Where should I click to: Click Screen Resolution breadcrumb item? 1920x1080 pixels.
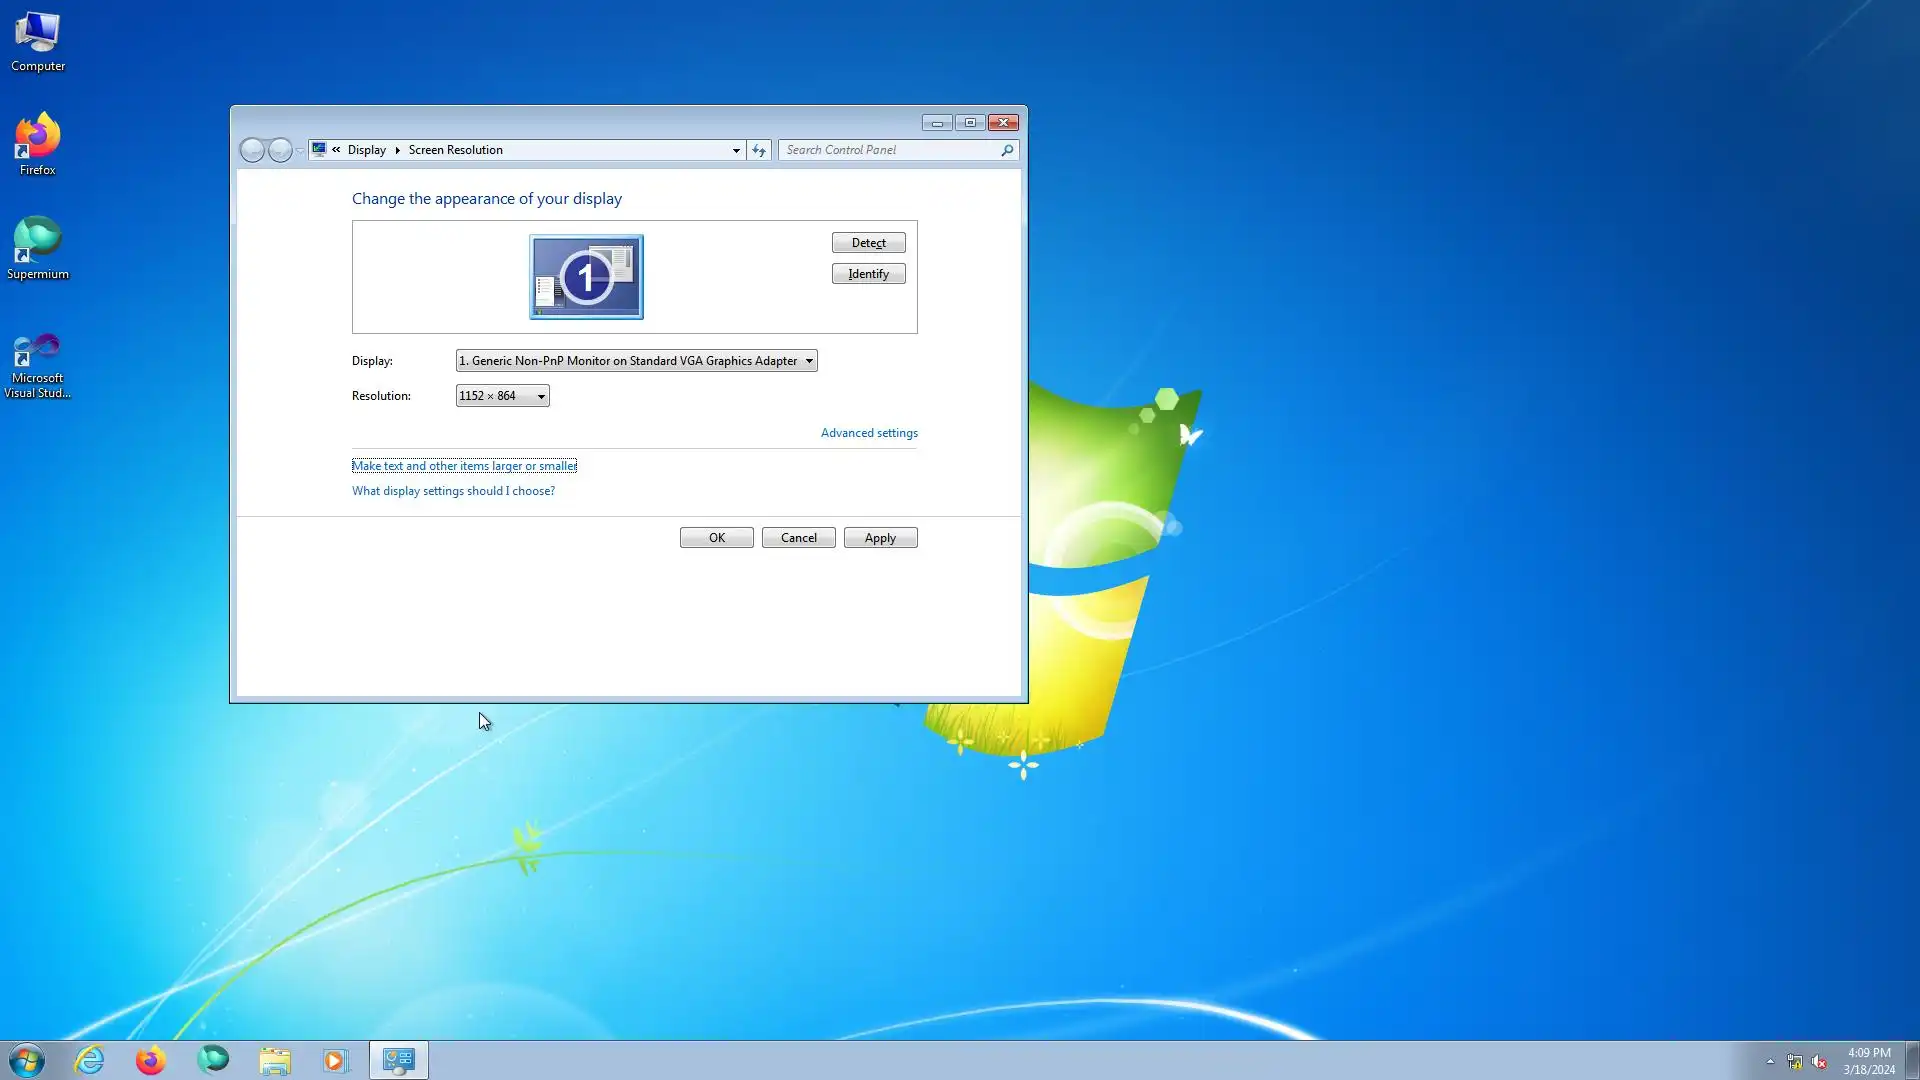tap(455, 150)
